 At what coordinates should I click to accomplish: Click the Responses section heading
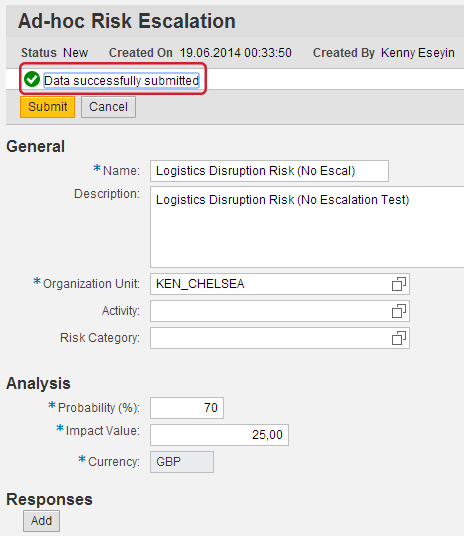pos(50,499)
